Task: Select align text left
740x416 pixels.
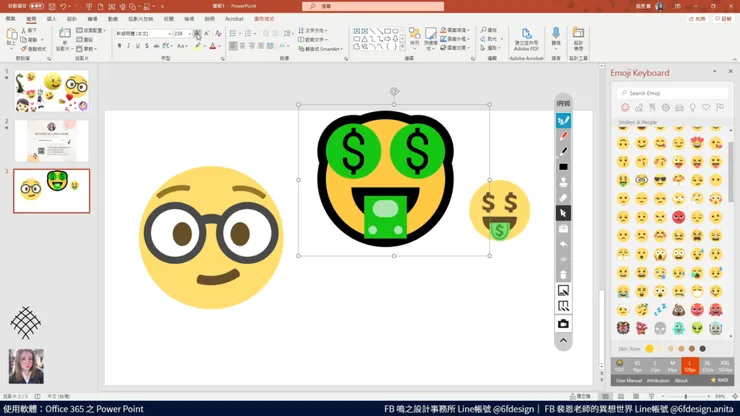Action: pos(233,46)
